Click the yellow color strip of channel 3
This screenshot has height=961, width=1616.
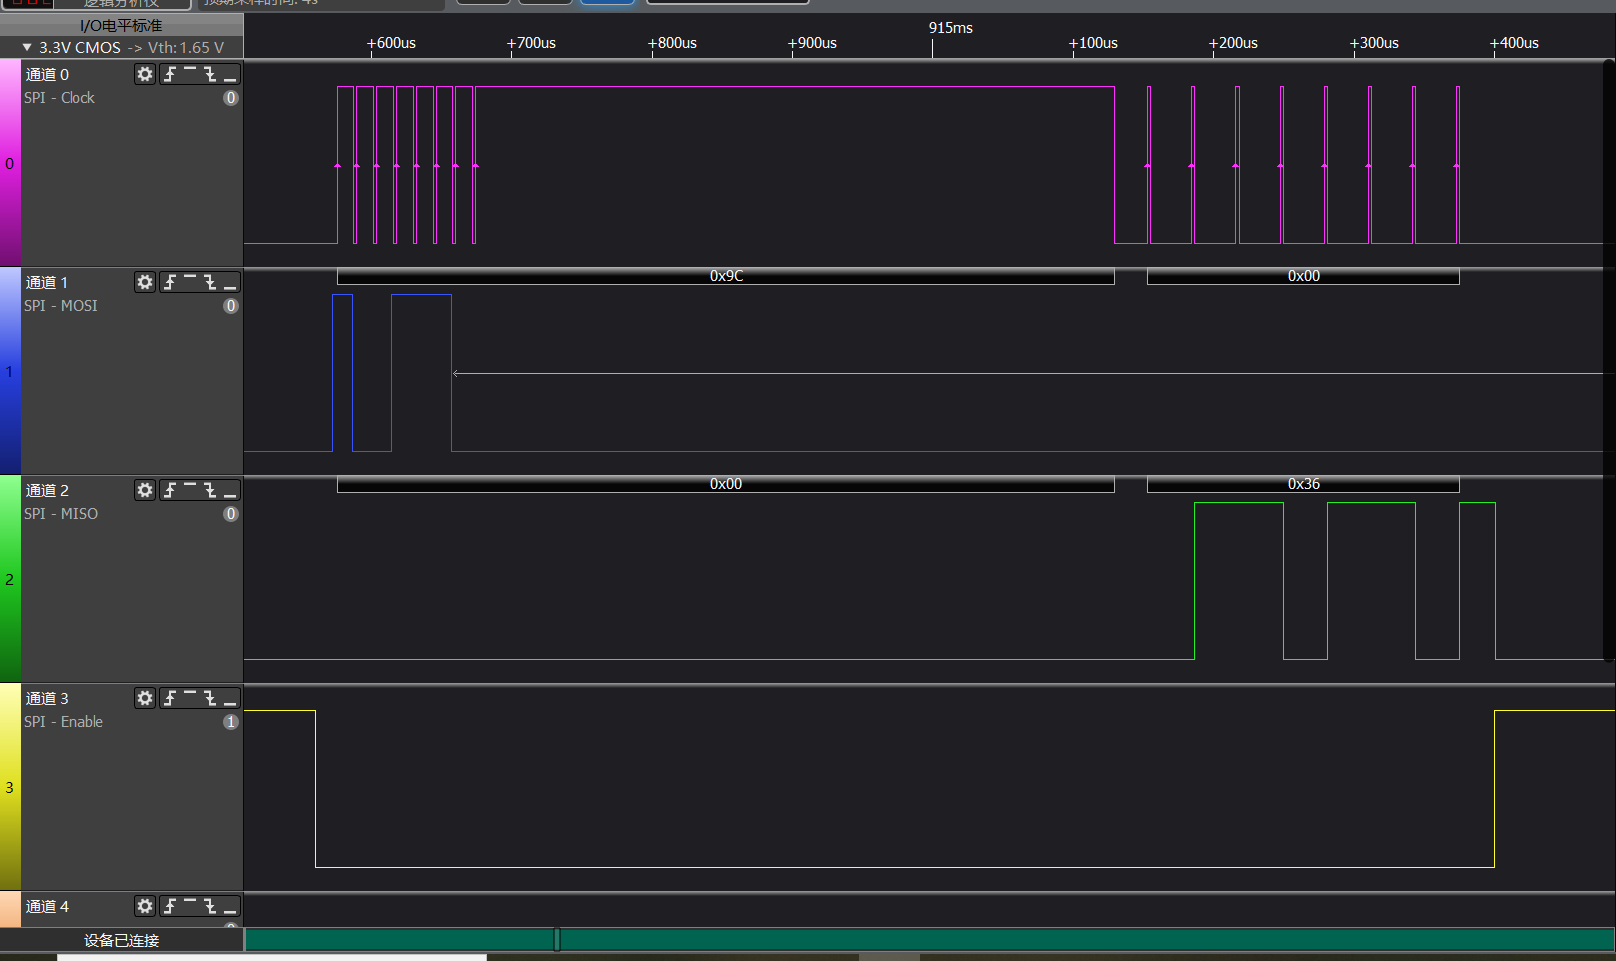tap(10, 787)
